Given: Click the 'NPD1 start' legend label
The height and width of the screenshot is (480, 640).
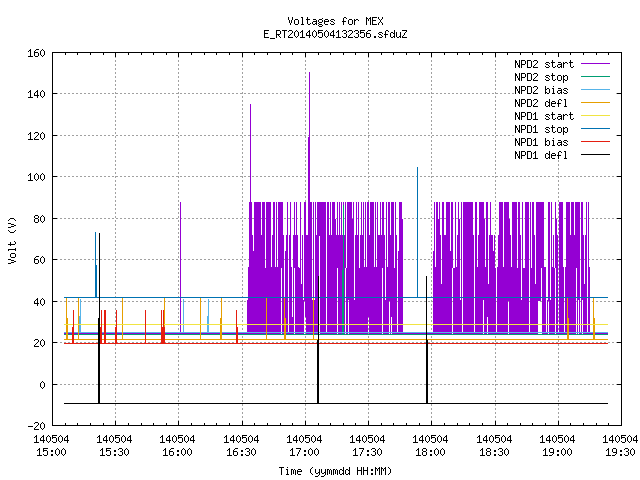Looking at the screenshot, I should 544,116.
